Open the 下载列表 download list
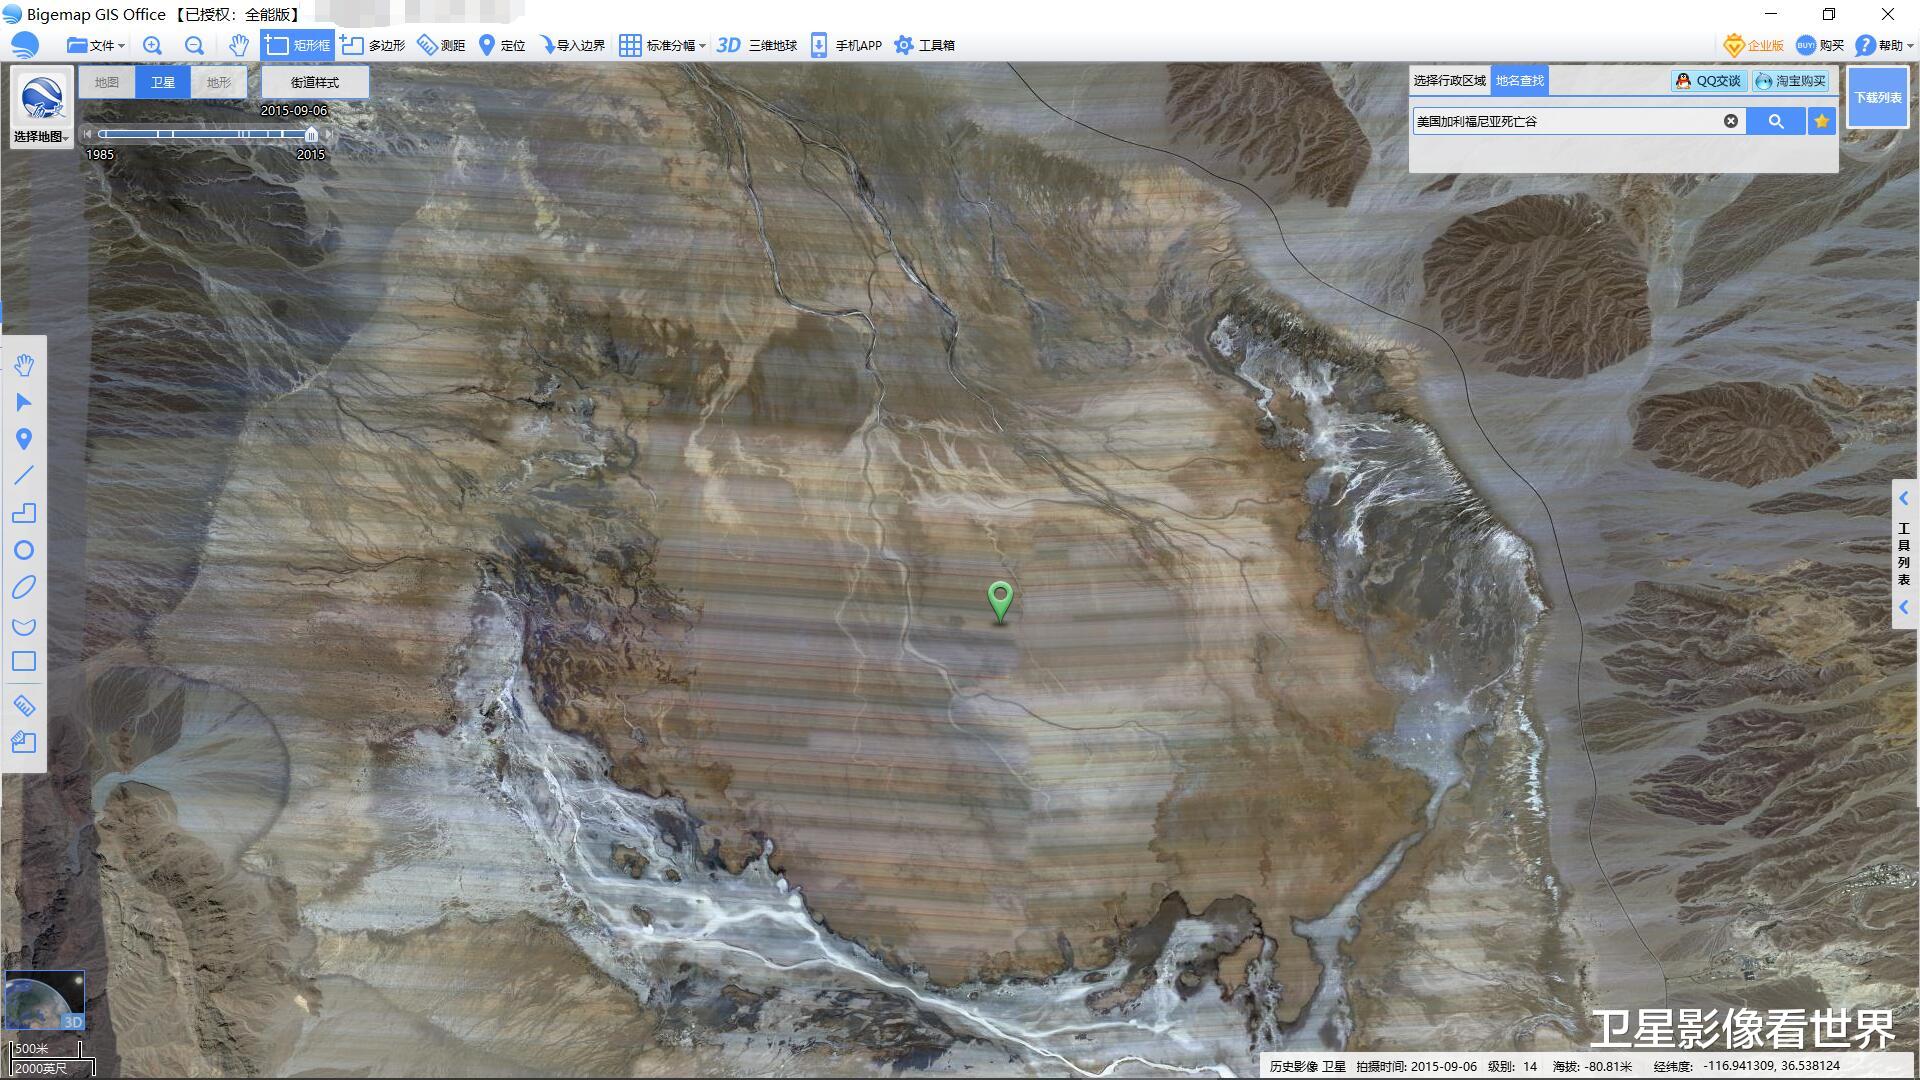The image size is (1920, 1080). [x=1877, y=97]
